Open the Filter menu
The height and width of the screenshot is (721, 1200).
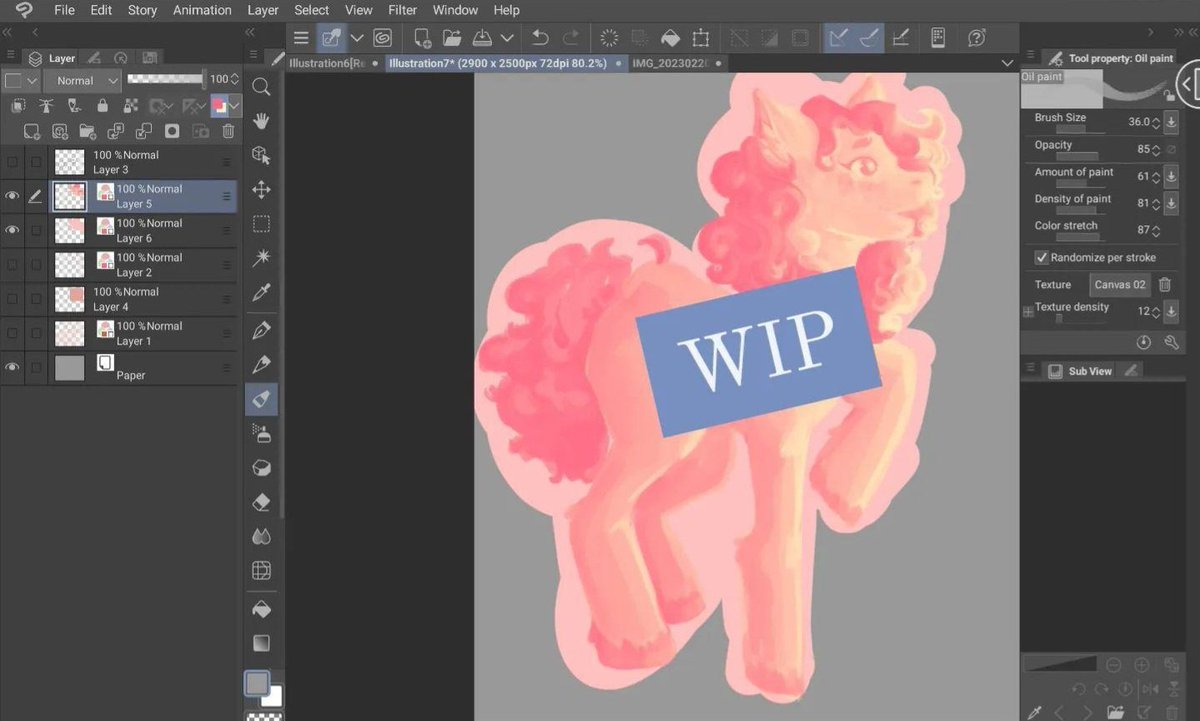(x=402, y=10)
